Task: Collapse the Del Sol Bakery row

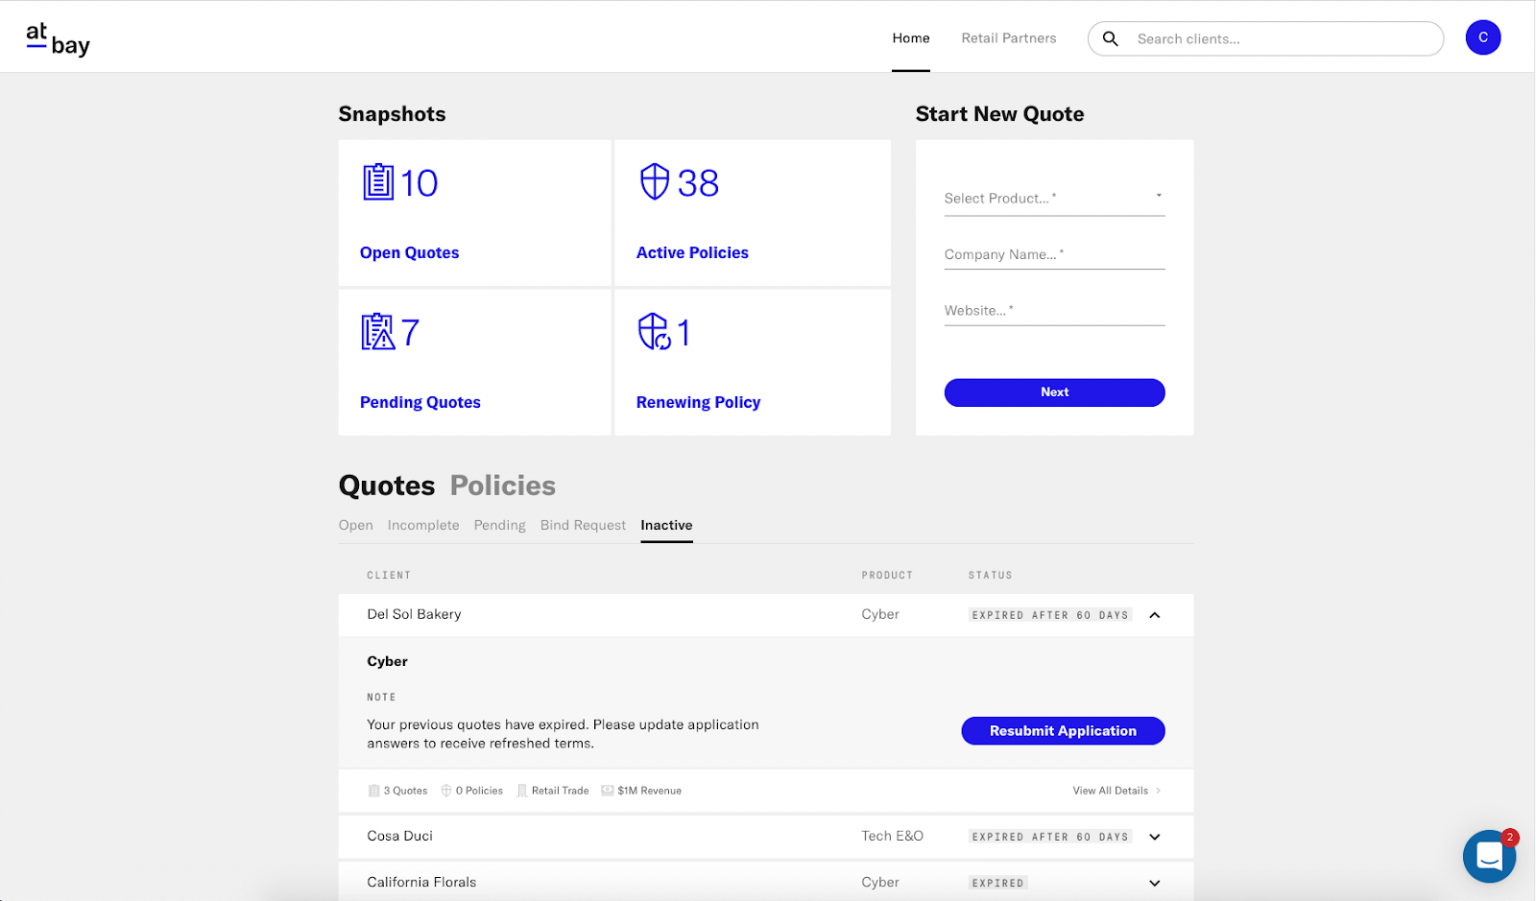Action: 1155,615
